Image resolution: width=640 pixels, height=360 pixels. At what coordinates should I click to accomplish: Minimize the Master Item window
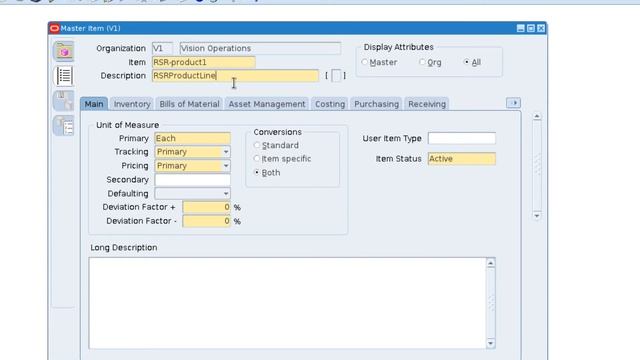[x=520, y=28]
